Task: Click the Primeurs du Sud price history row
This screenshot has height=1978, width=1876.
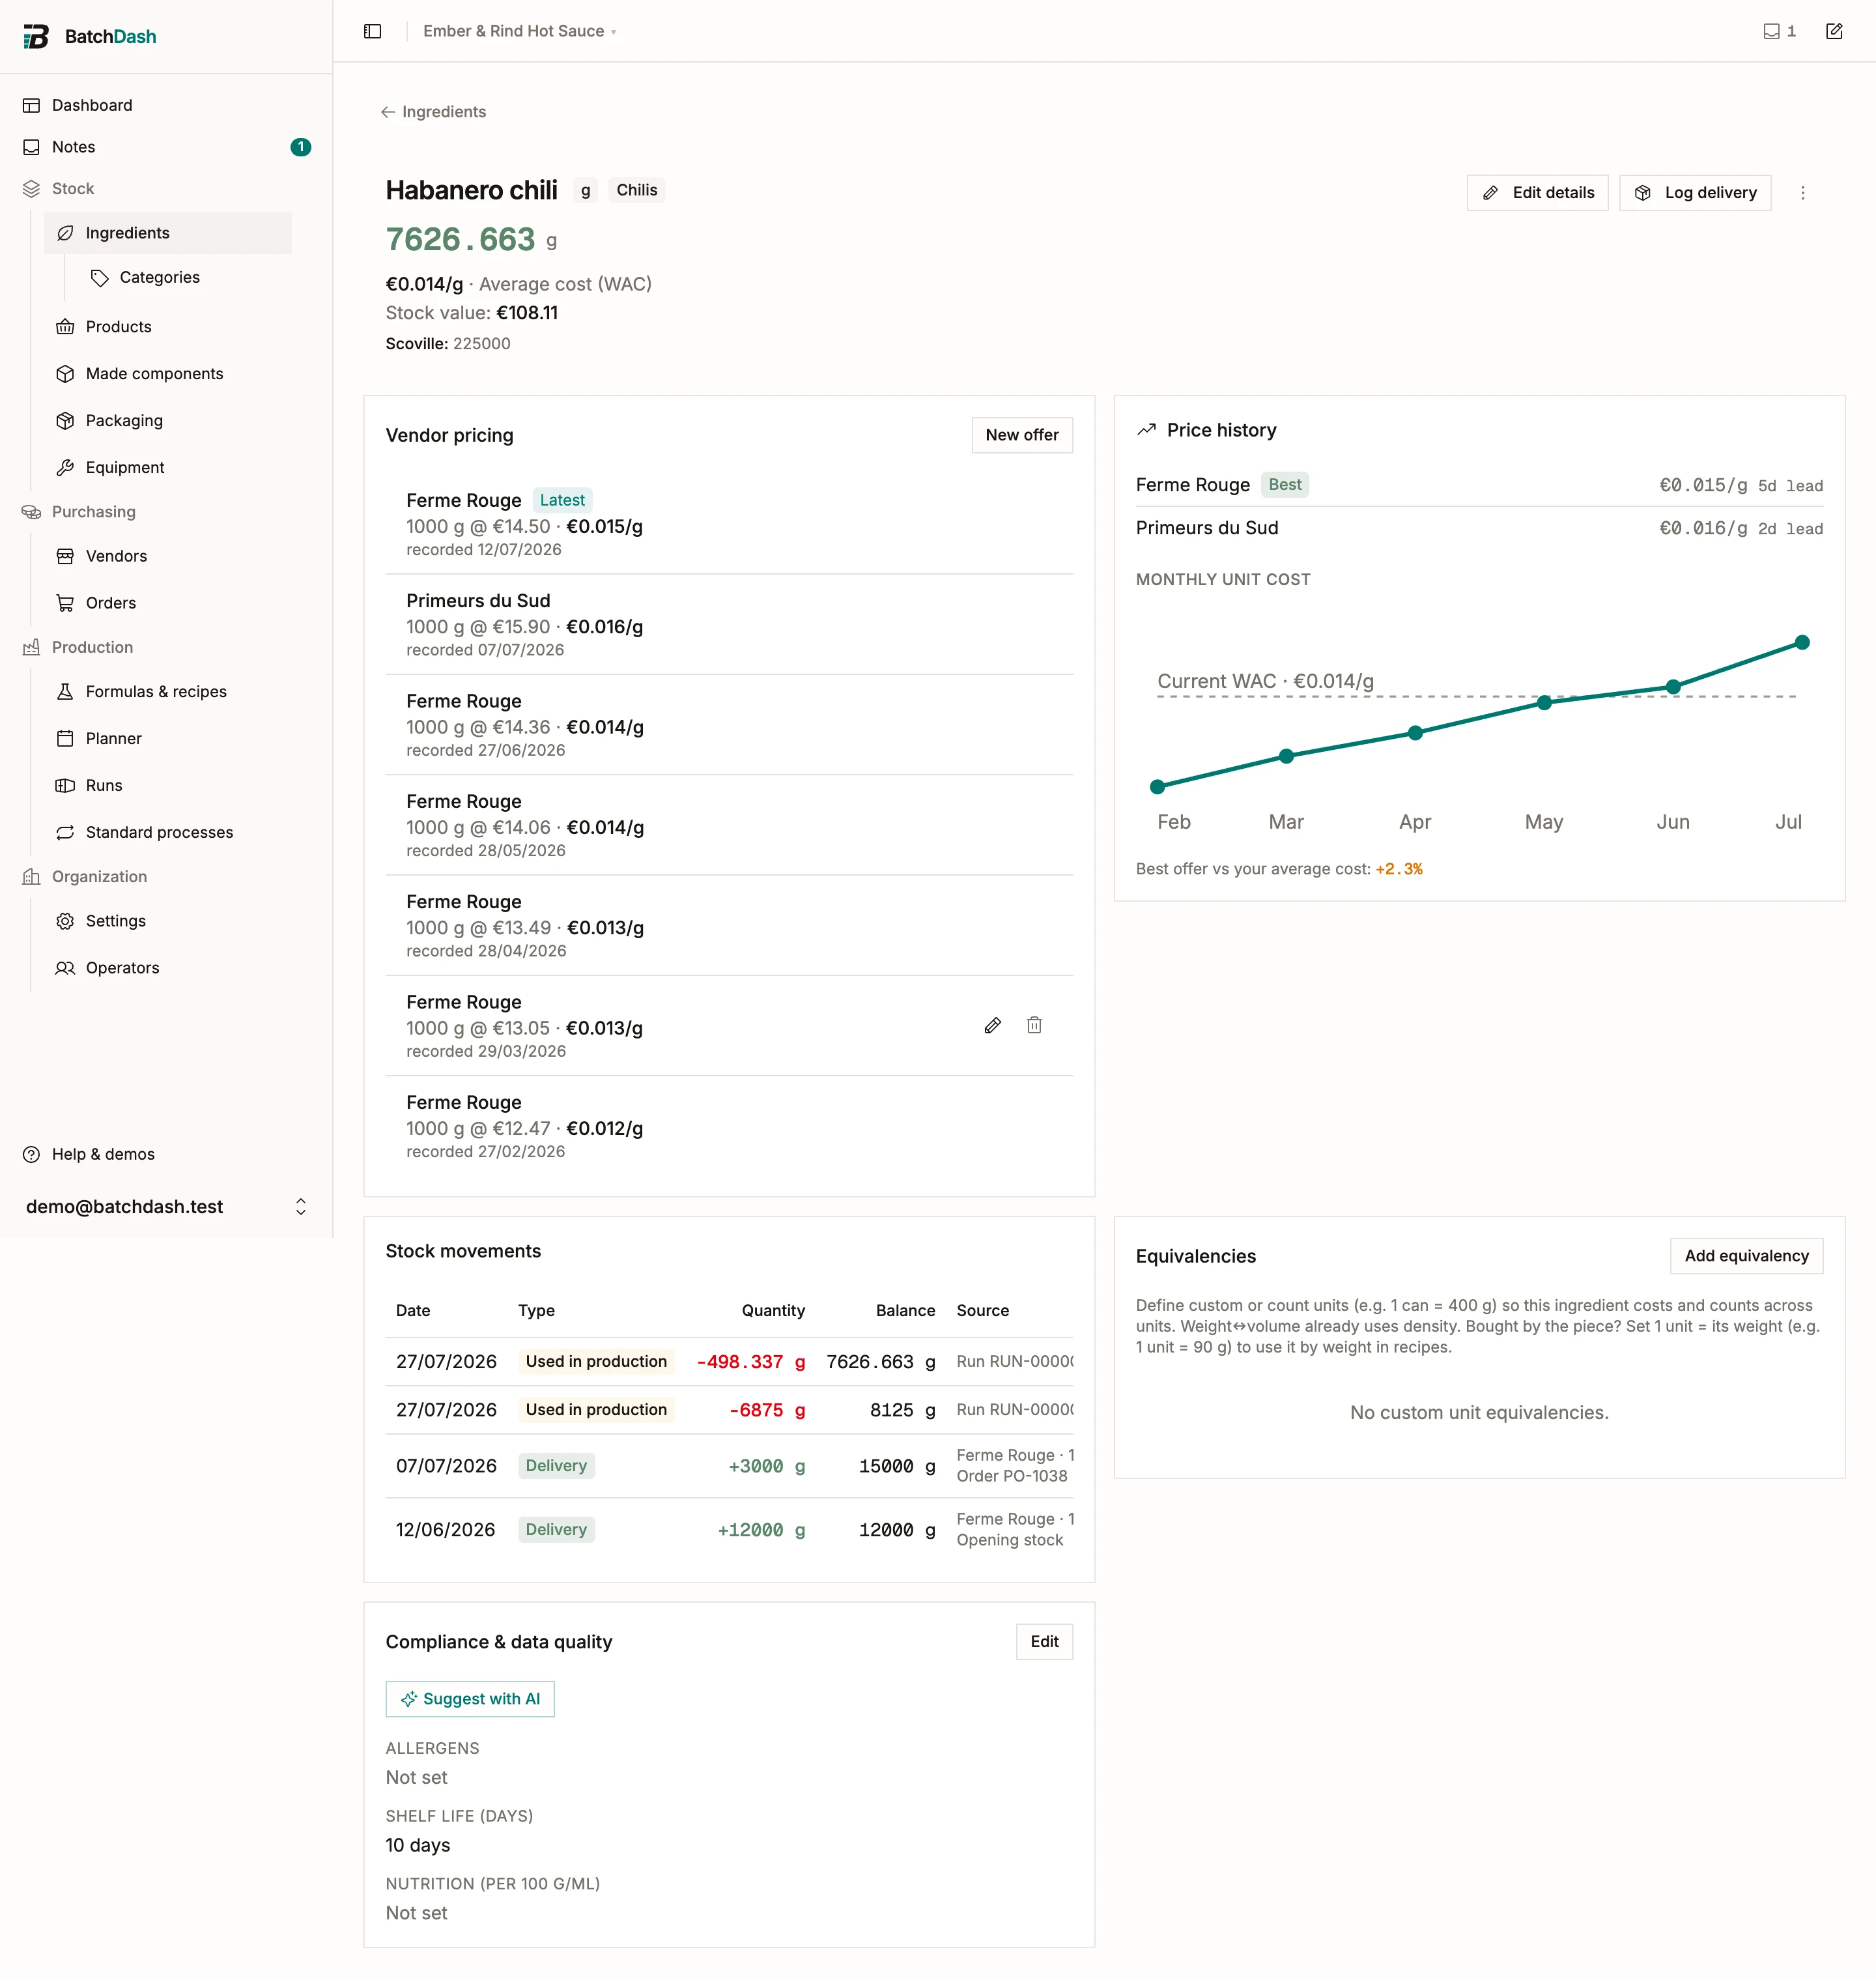Action: tap(1479, 528)
